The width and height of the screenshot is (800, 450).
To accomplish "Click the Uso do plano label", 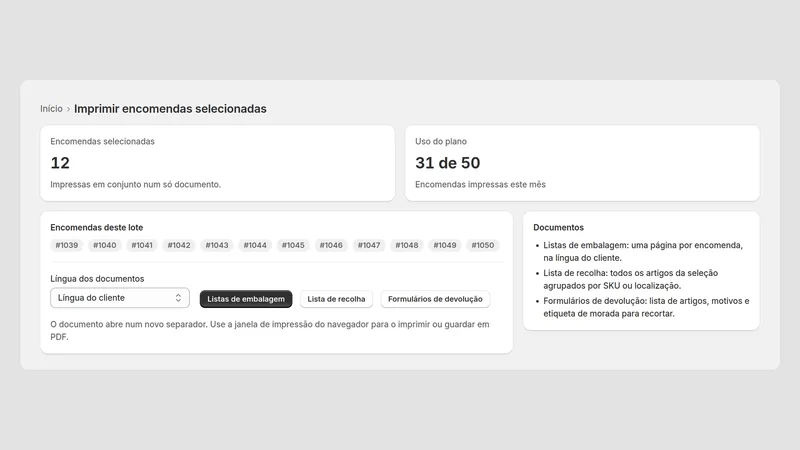I will [x=441, y=141].
